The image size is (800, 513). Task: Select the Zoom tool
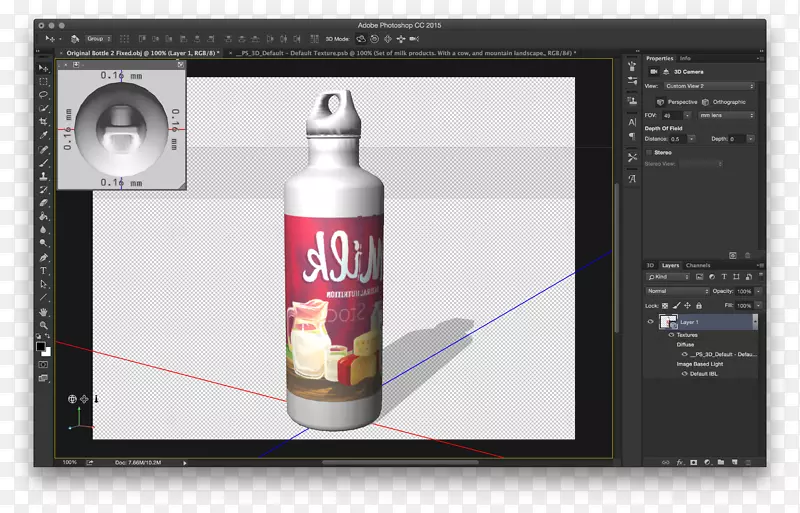coord(44,325)
